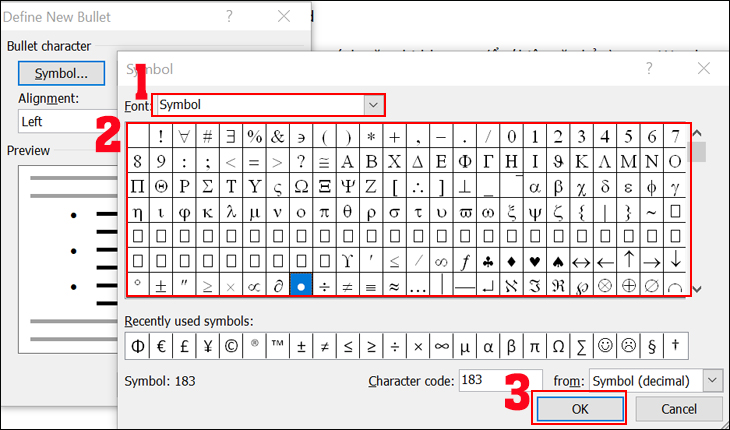Screen dimensions: 730x430
Task: Select the lowercase delta (δ) symbol
Action: click(x=605, y=187)
